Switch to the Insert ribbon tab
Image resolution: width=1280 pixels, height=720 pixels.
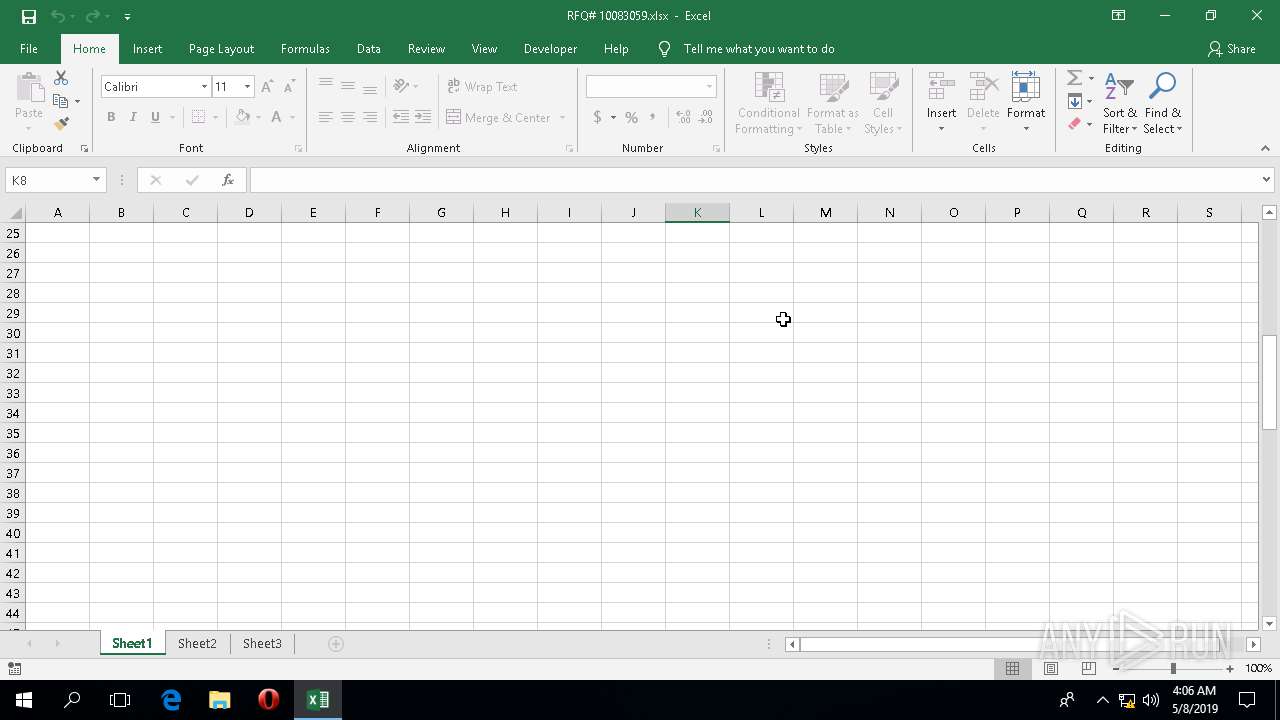(x=147, y=49)
